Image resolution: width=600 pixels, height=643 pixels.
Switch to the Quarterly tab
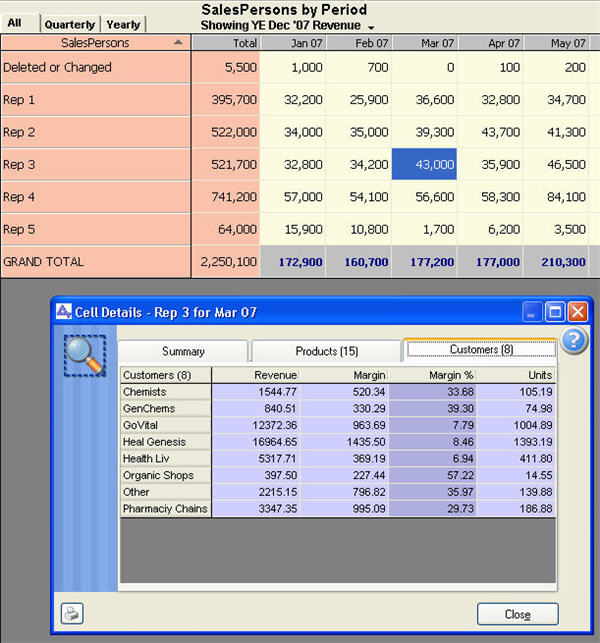(x=69, y=24)
